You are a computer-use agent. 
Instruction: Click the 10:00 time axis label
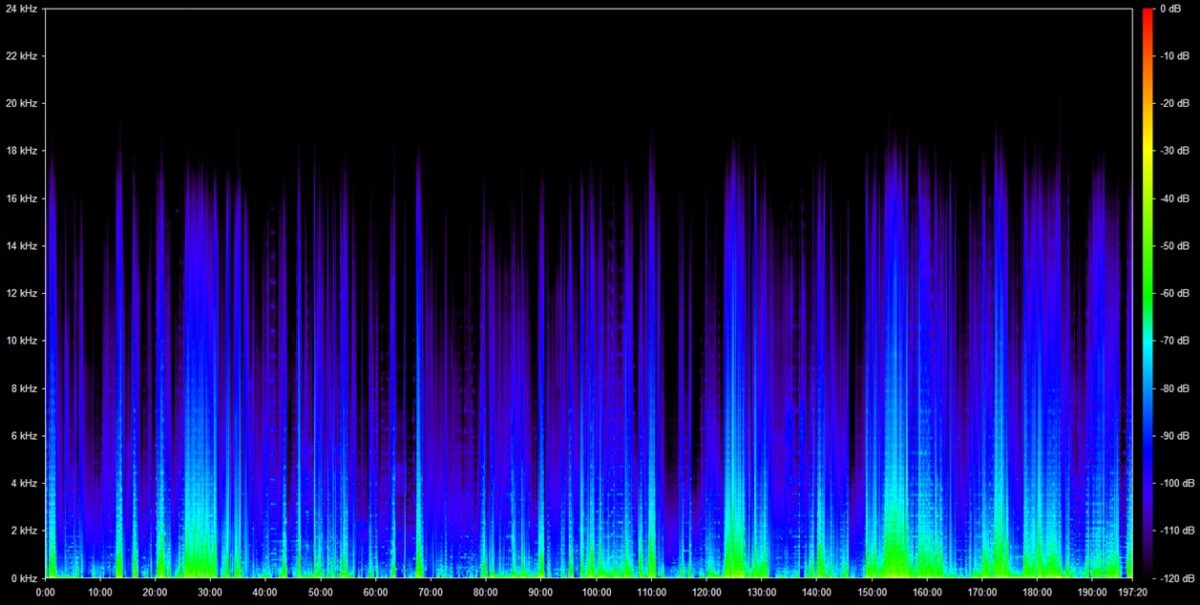(100, 592)
